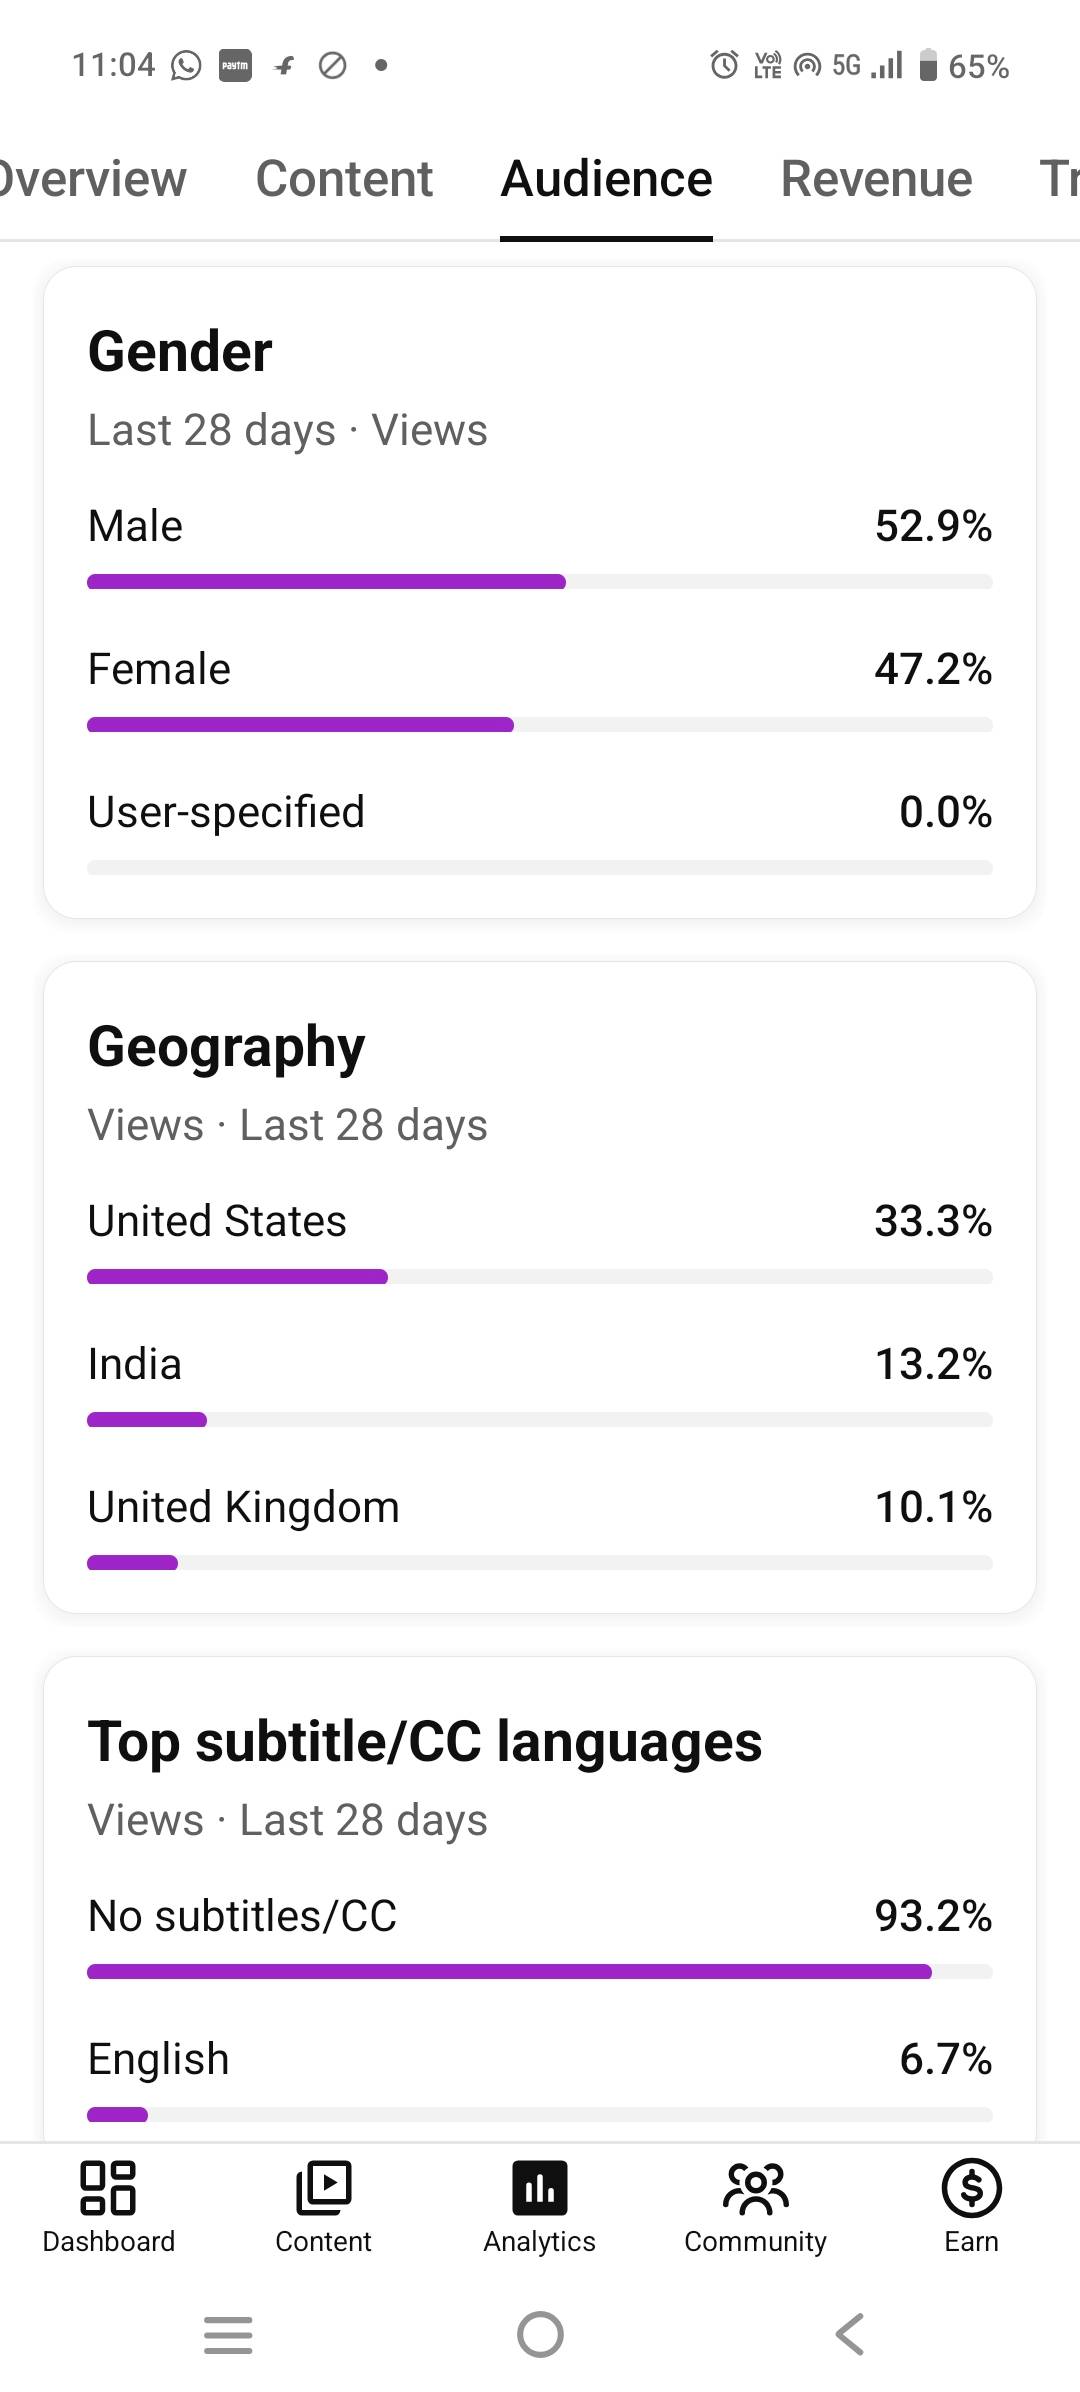The width and height of the screenshot is (1080, 2392).
Task: Open the Gender card heading
Action: click(180, 352)
